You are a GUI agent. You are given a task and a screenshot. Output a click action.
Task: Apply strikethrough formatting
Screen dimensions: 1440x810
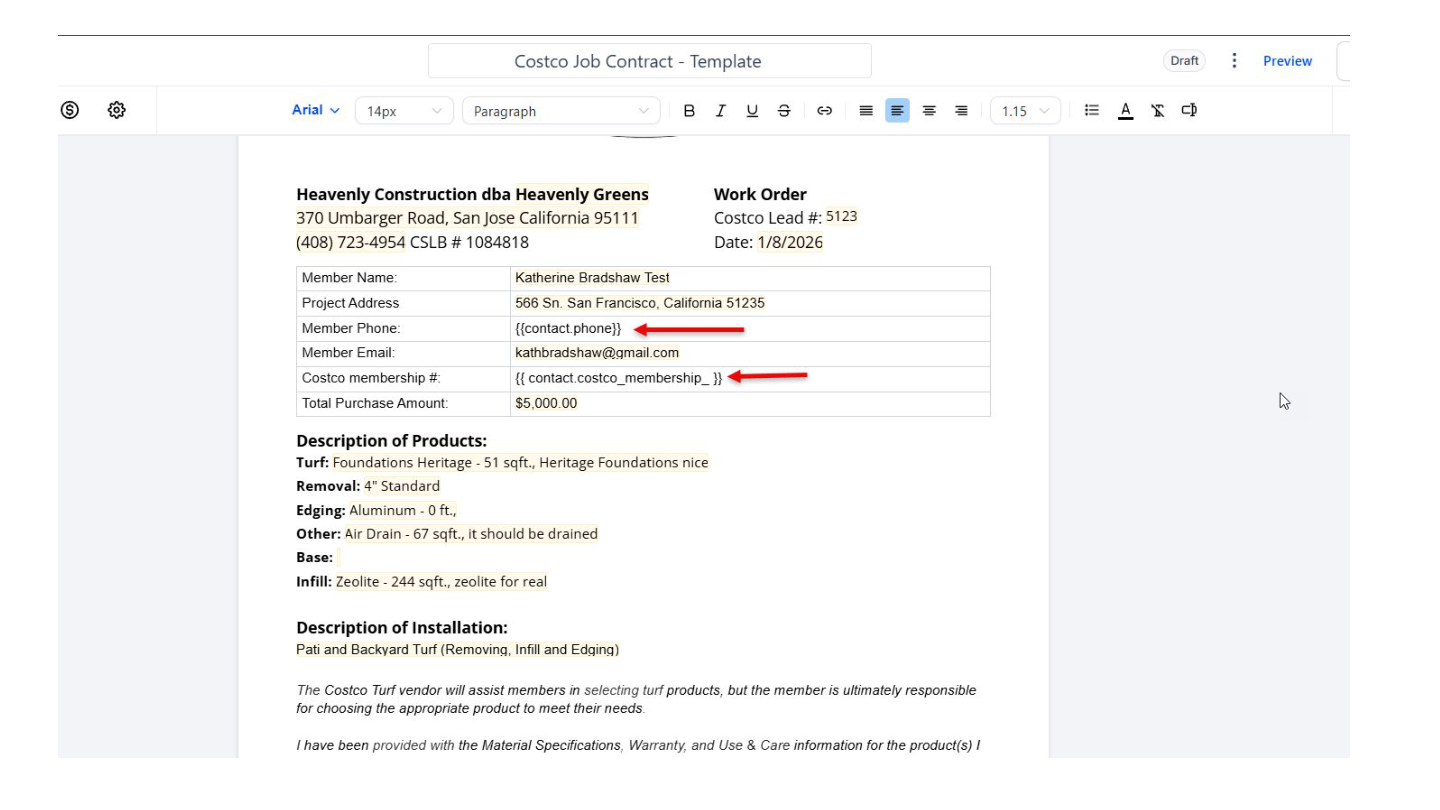coord(784,111)
